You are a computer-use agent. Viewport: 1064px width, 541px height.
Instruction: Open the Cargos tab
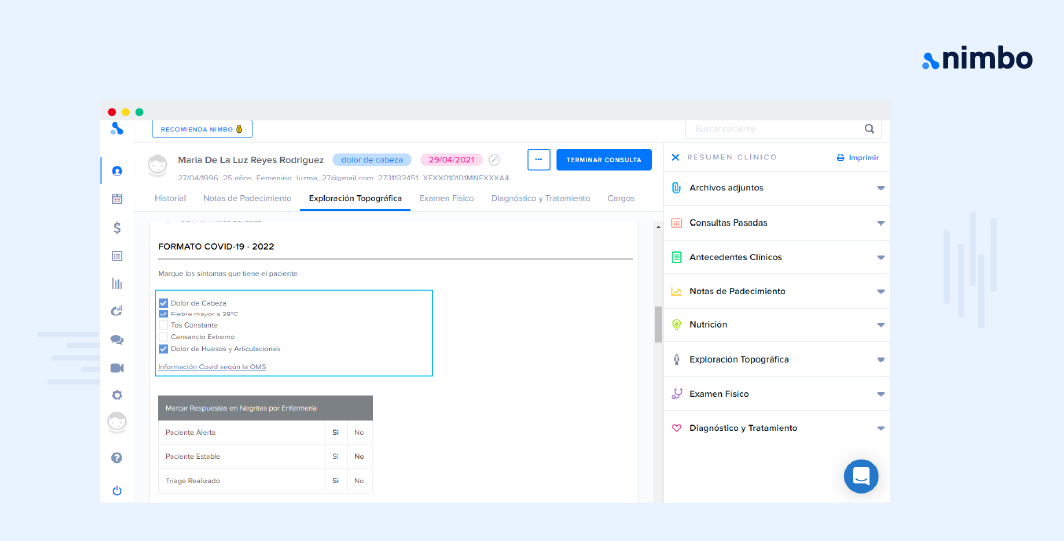621,198
